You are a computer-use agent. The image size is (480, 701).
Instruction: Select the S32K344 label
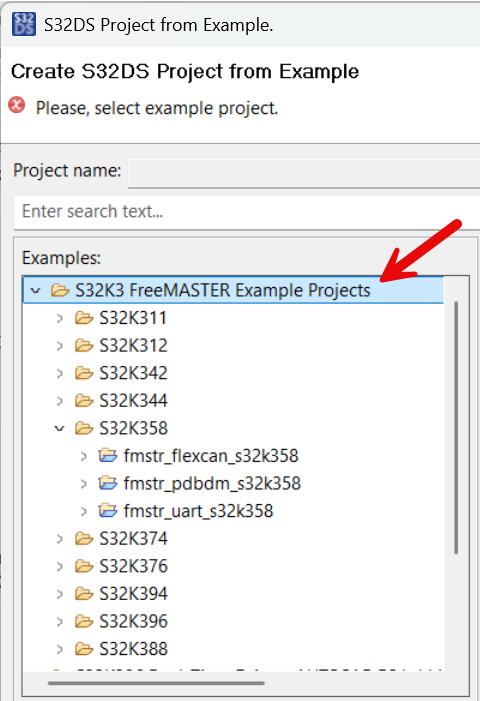click(x=133, y=401)
